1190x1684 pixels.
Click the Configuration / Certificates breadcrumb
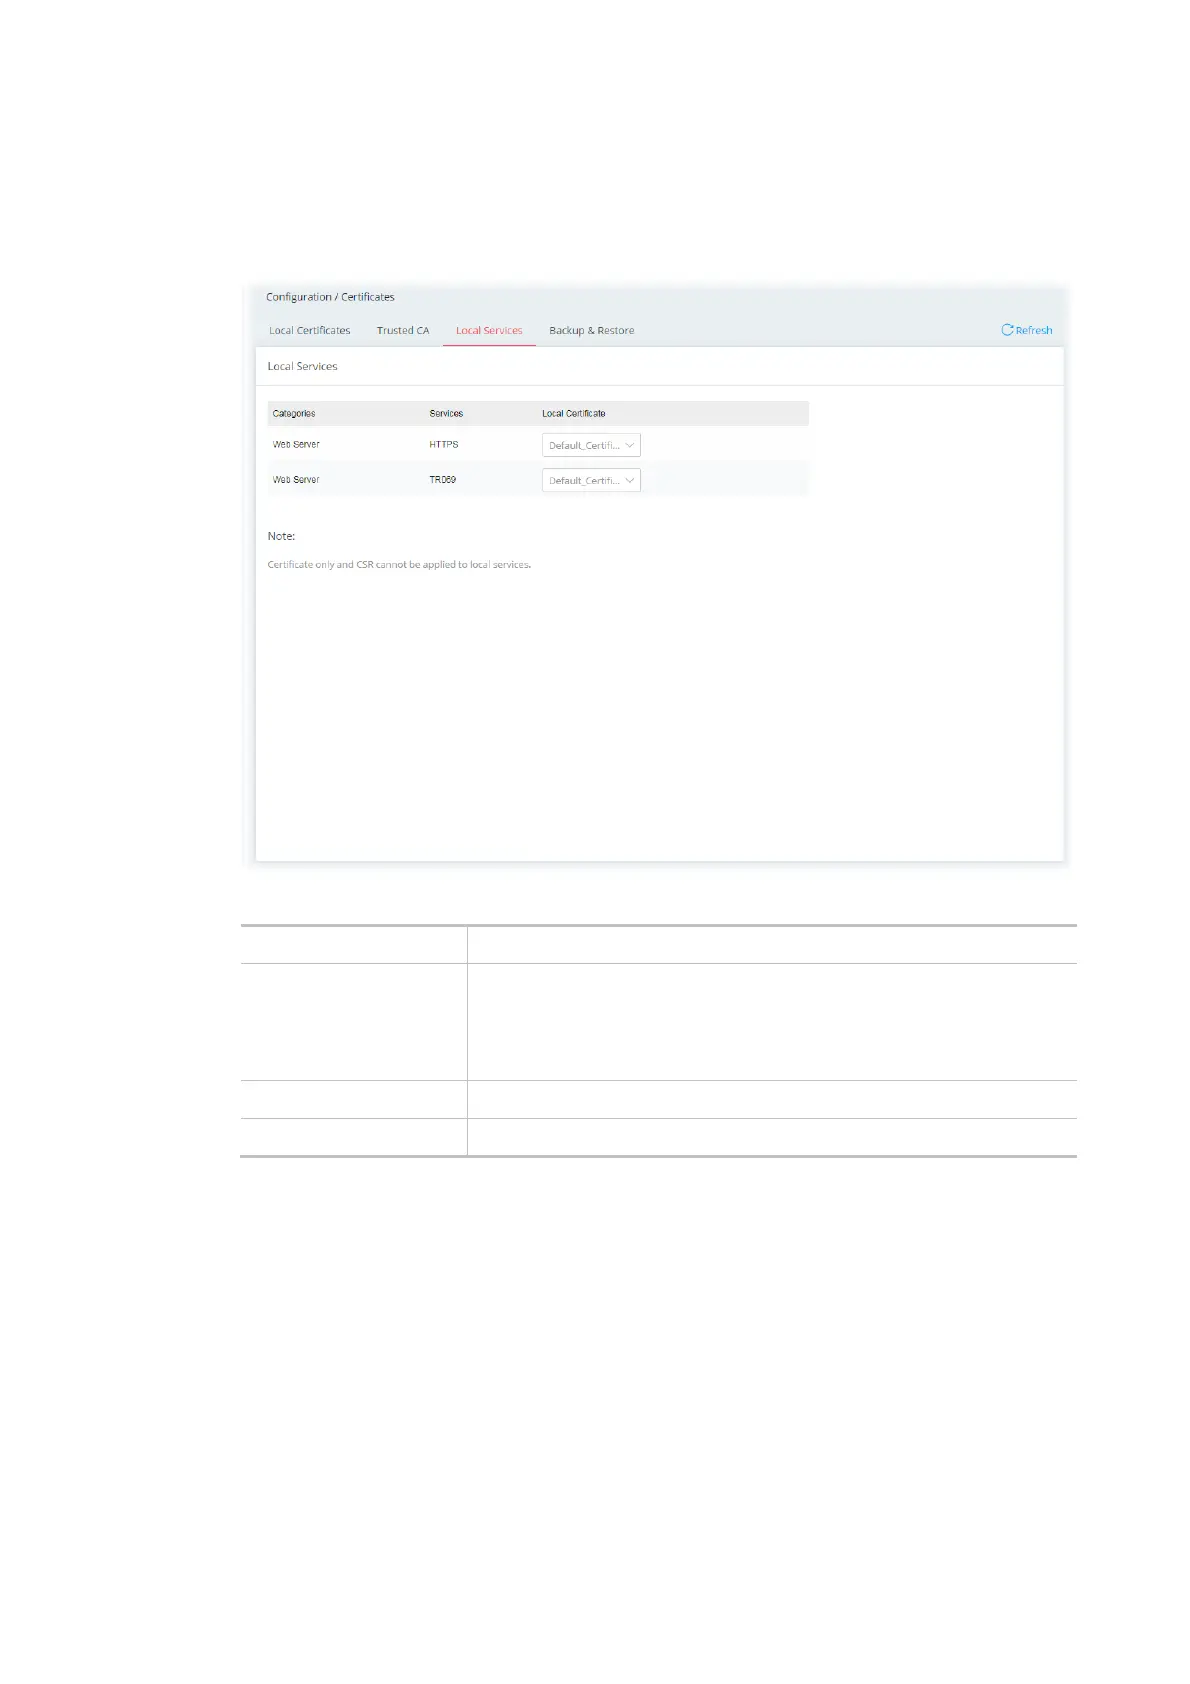pos(330,297)
